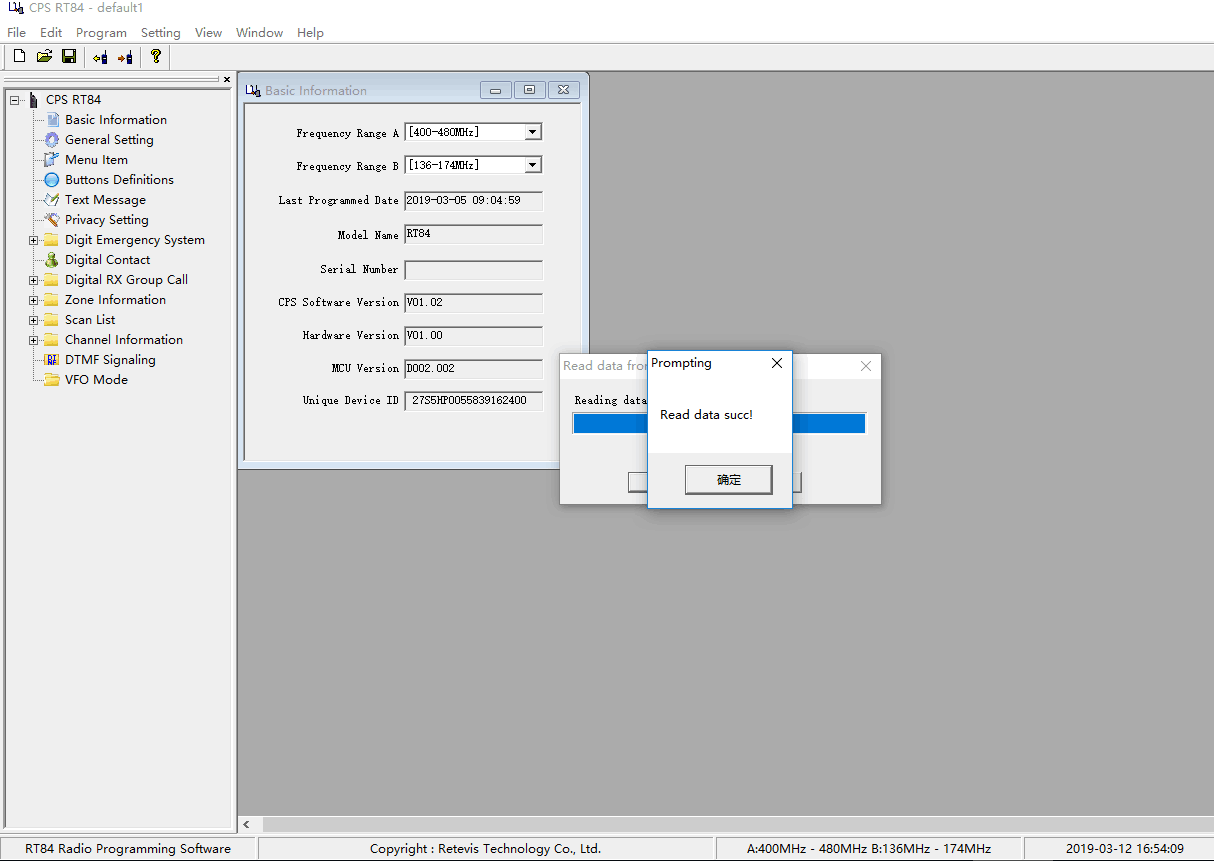Select General Setting in the tree
The height and width of the screenshot is (861, 1214).
109,140
